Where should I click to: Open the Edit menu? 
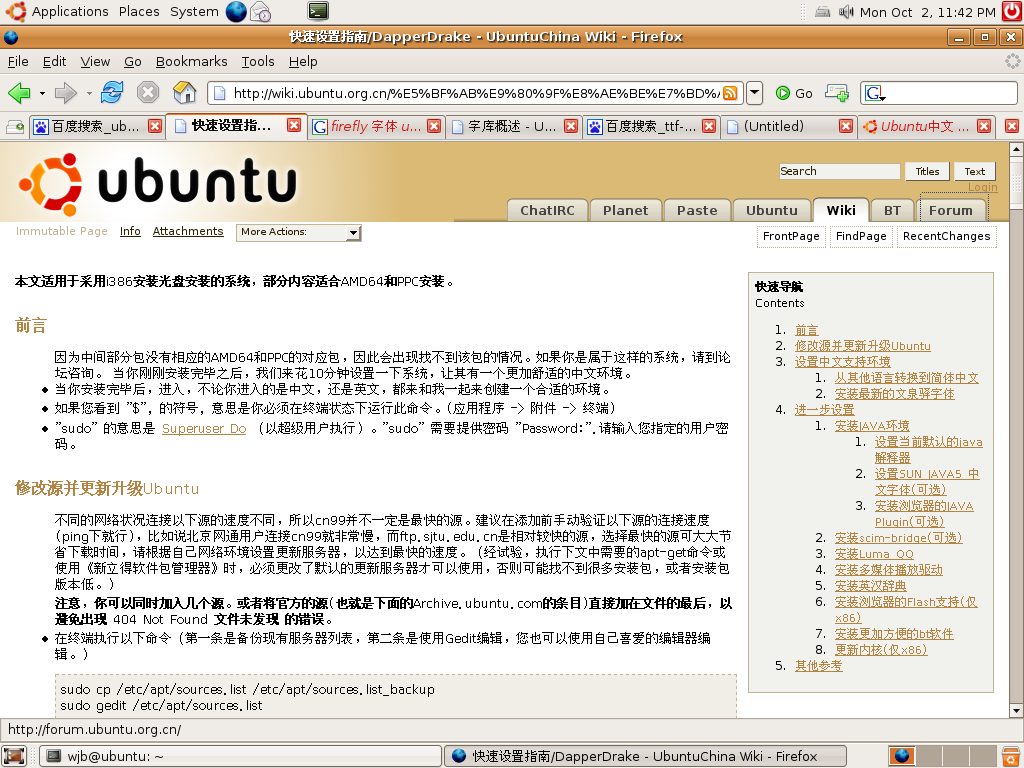tap(54, 61)
